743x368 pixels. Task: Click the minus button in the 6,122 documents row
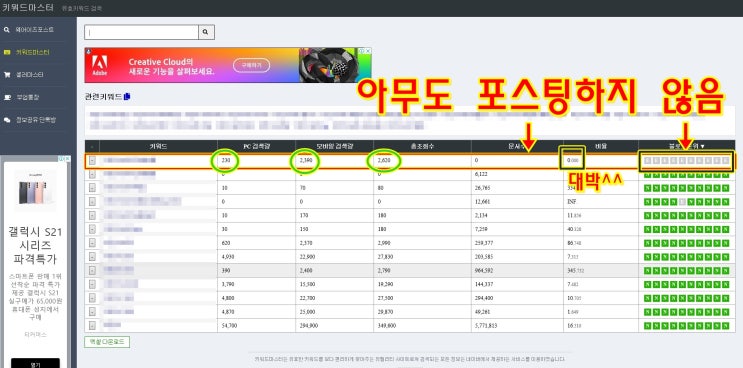click(x=92, y=174)
